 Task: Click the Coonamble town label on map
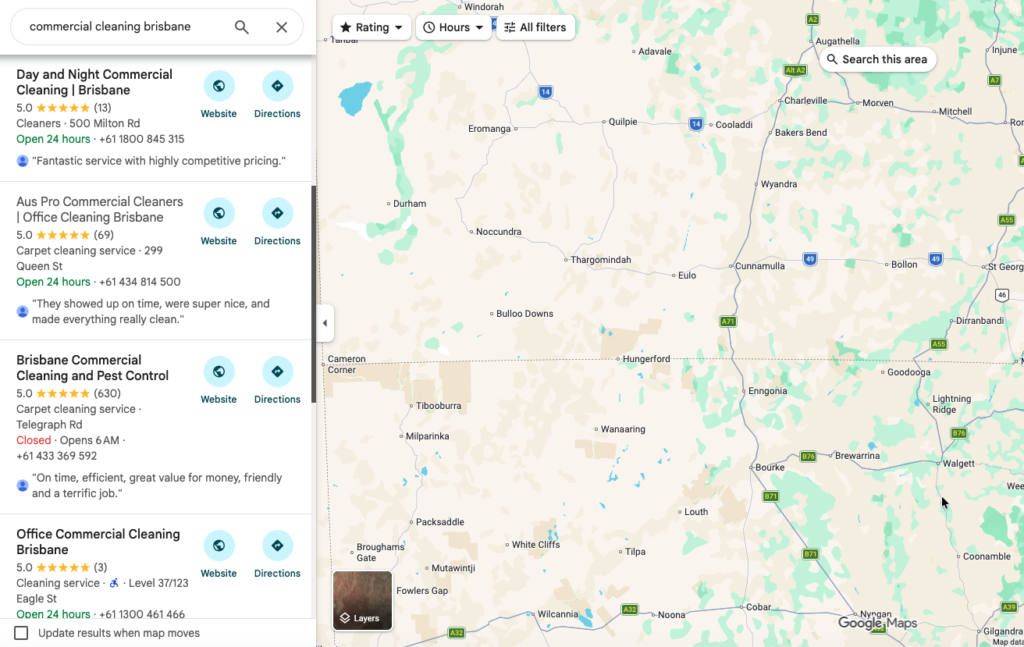[987, 556]
